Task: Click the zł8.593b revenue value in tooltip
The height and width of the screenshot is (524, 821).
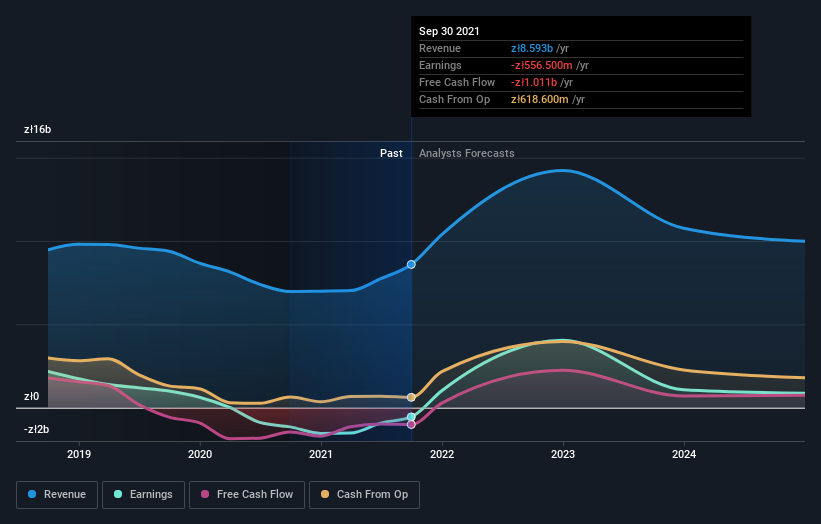Action: (532, 48)
